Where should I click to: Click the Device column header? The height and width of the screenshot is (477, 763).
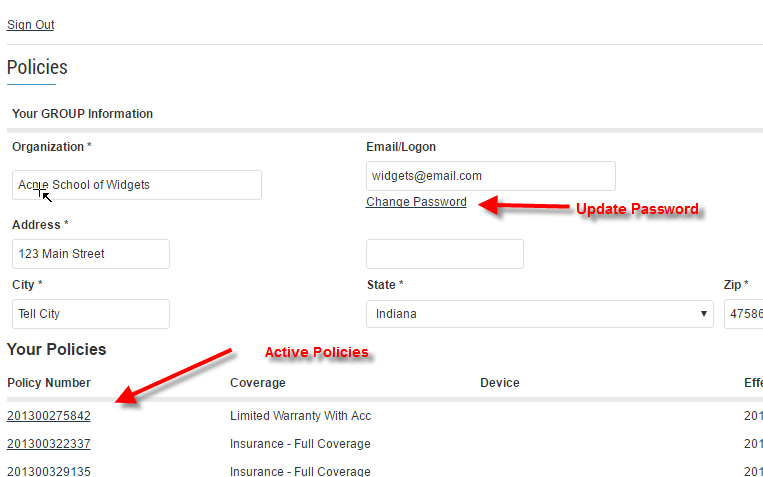point(500,383)
